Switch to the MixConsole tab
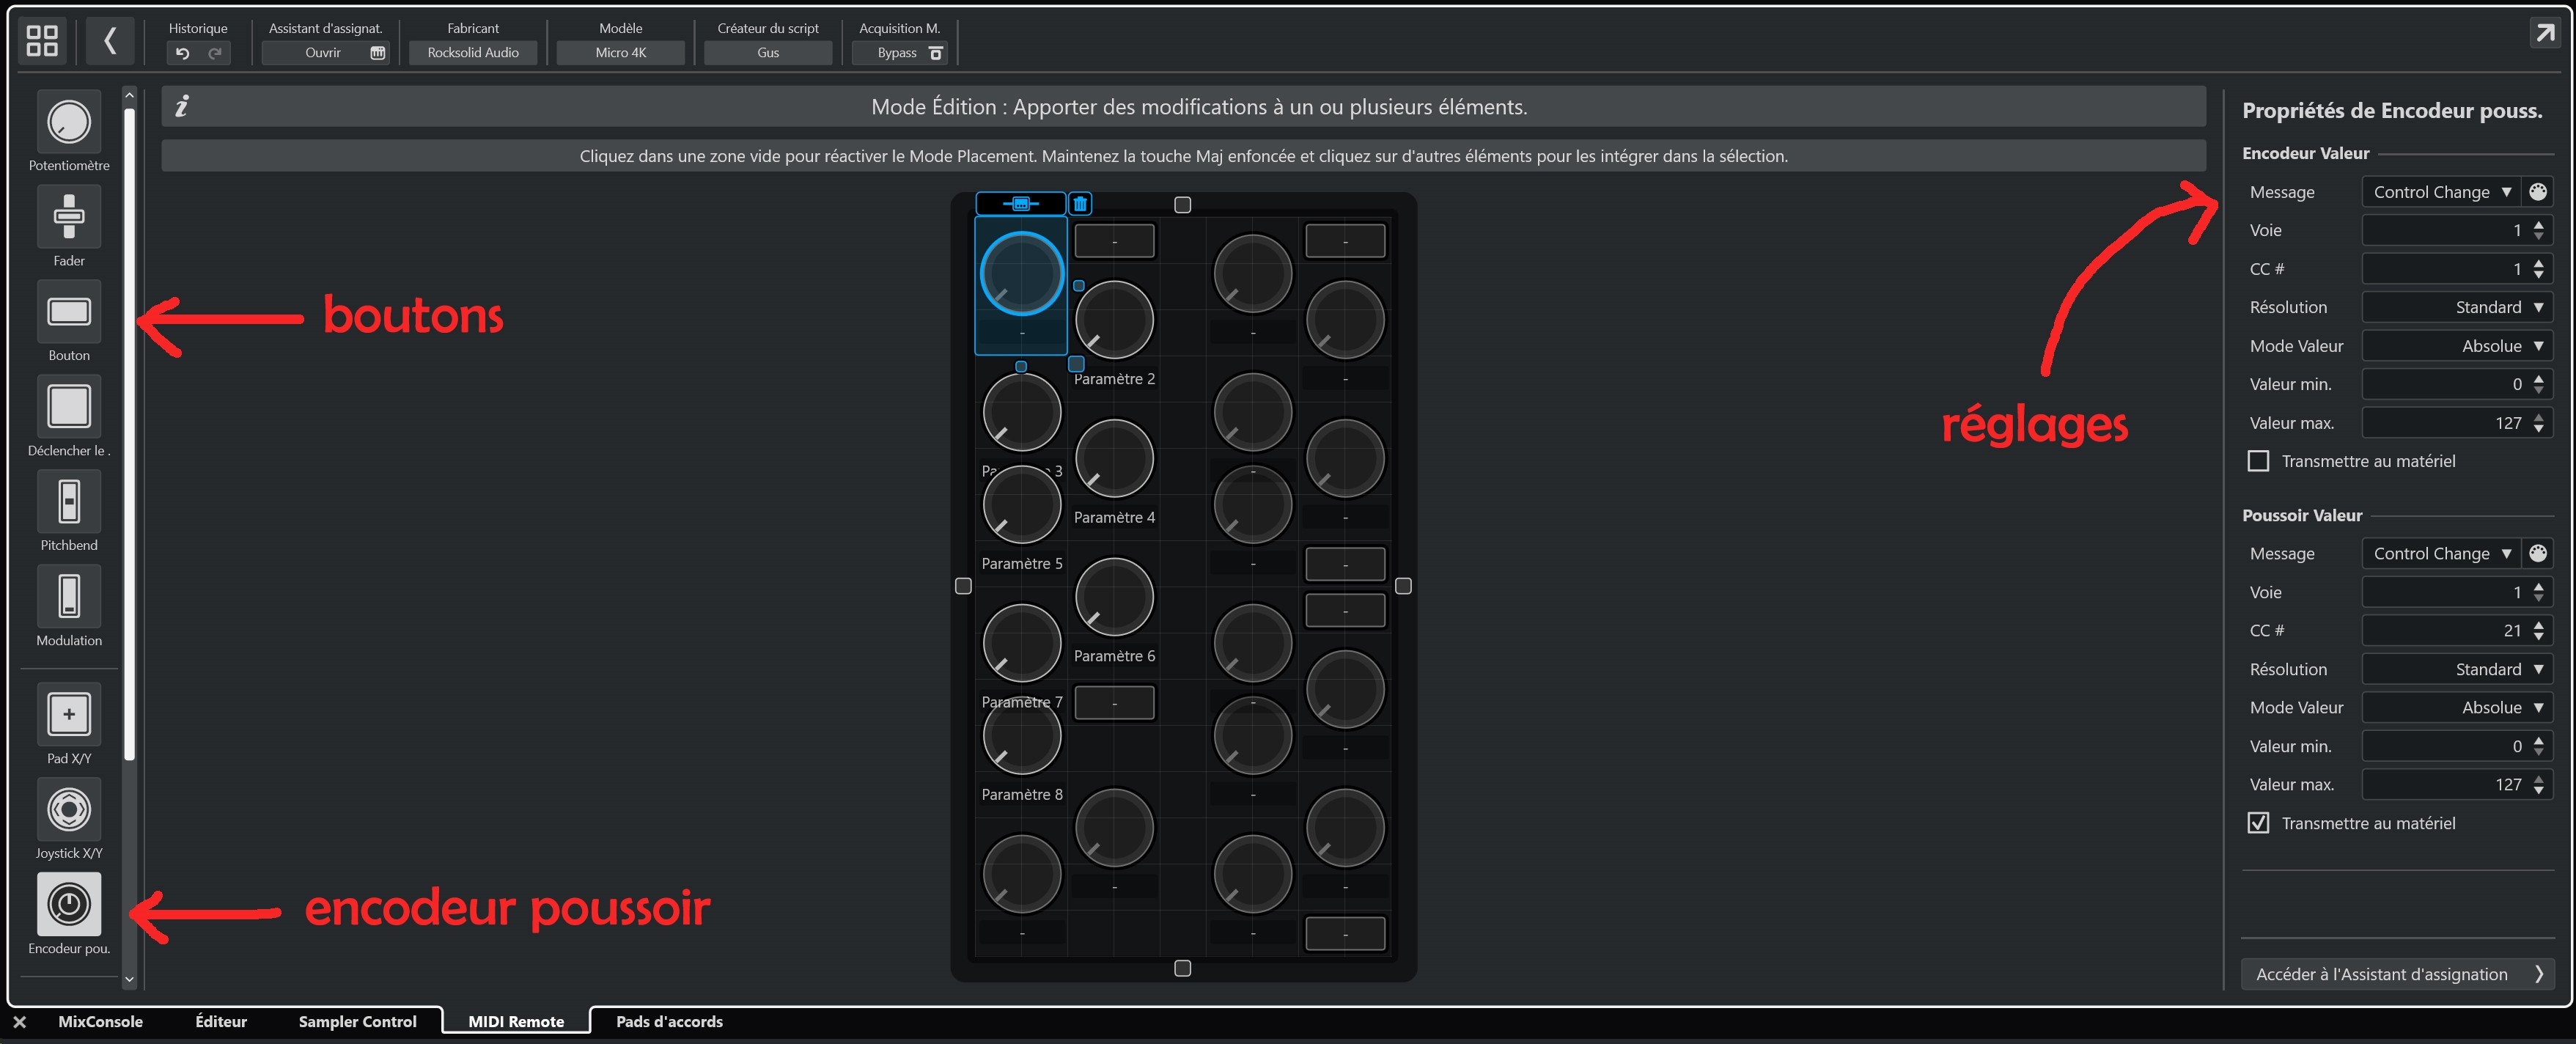The width and height of the screenshot is (2576, 1044). [x=100, y=1021]
